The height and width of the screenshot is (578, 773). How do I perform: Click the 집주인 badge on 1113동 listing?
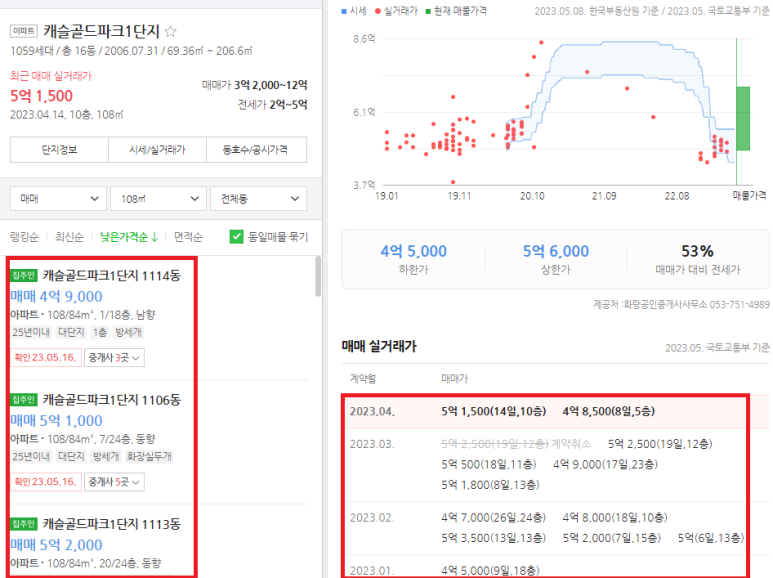click(24, 524)
